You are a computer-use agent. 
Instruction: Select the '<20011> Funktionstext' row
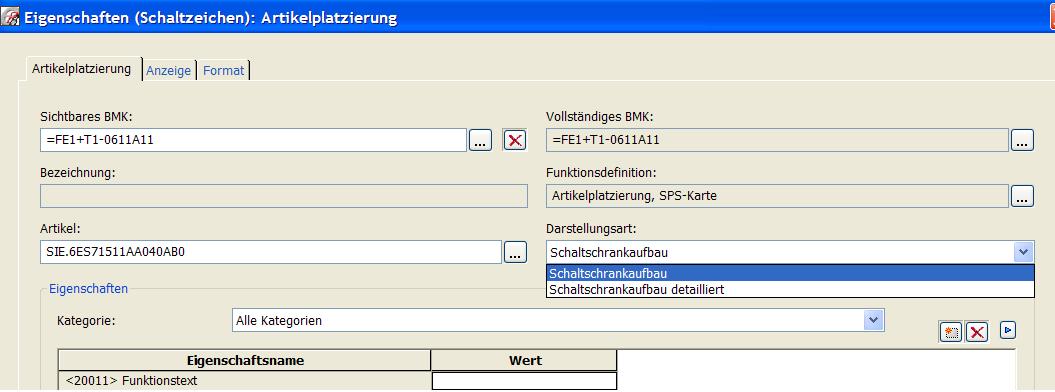pyautogui.click(x=245, y=381)
